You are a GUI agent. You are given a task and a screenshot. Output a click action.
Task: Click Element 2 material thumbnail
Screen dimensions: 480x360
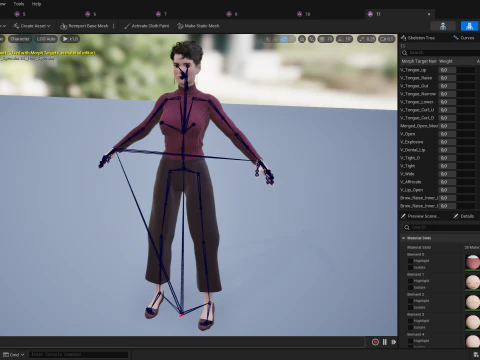473,302
